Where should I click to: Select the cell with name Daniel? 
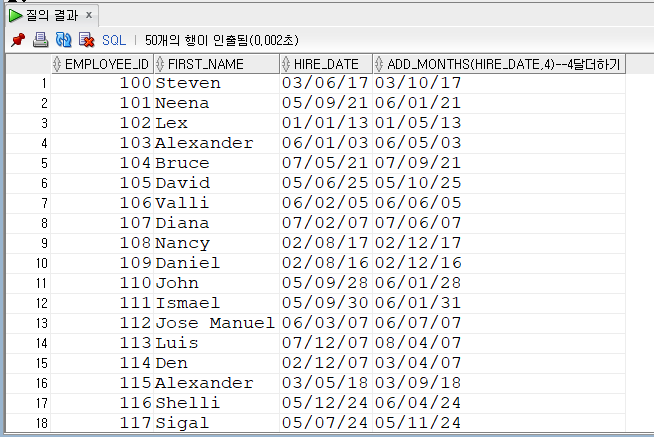tap(216, 264)
